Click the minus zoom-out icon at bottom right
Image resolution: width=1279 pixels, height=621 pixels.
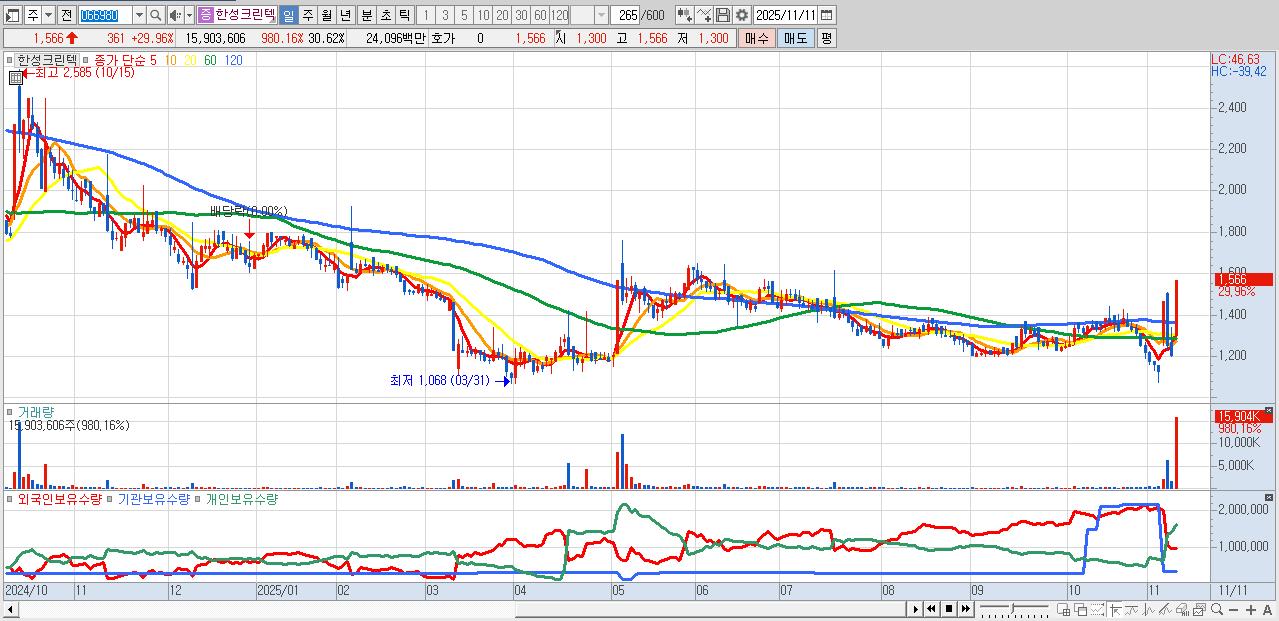click(x=1233, y=609)
